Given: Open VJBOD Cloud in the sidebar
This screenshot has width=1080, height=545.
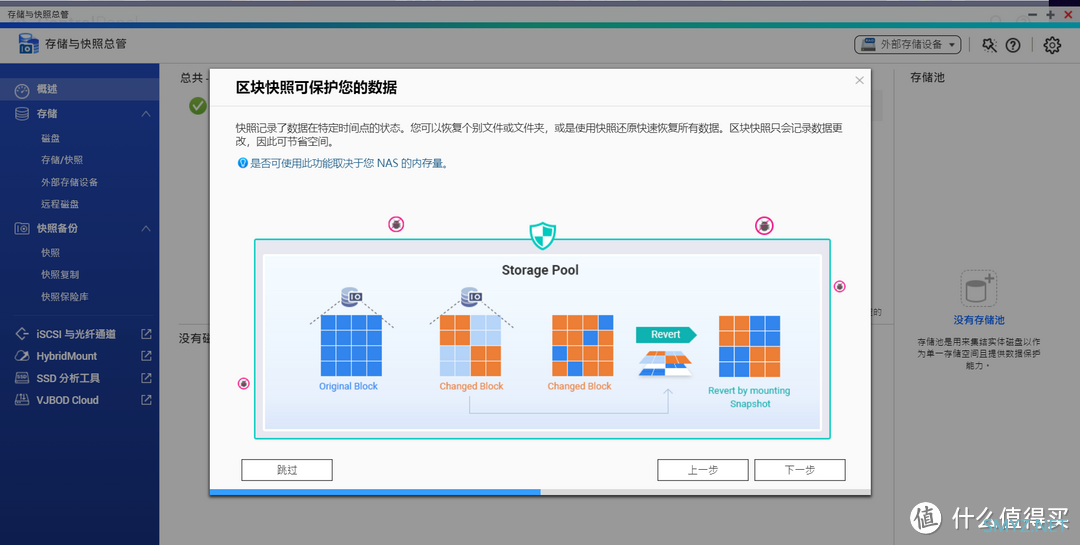Looking at the screenshot, I should (68, 400).
